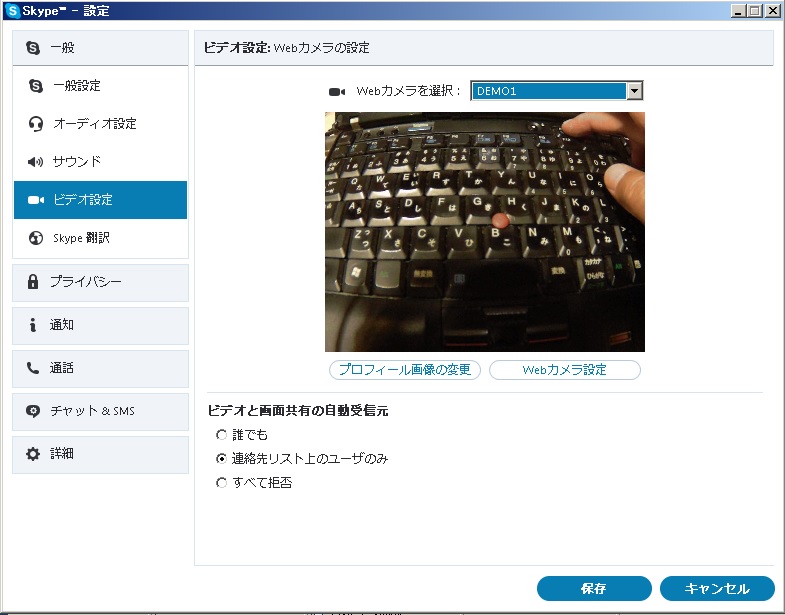Expand the プライバシー section

pos(100,283)
